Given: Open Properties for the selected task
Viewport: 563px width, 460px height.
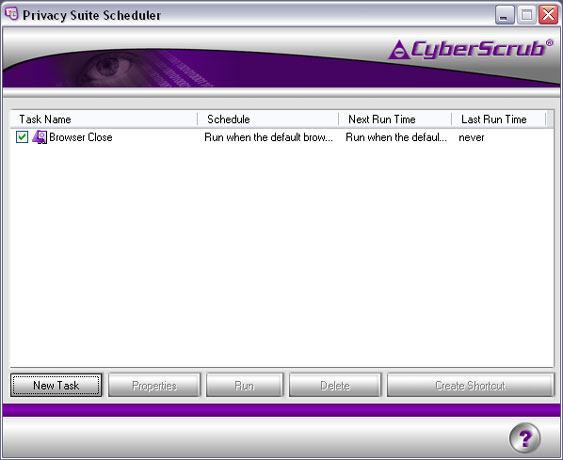Looking at the screenshot, I should (154, 385).
